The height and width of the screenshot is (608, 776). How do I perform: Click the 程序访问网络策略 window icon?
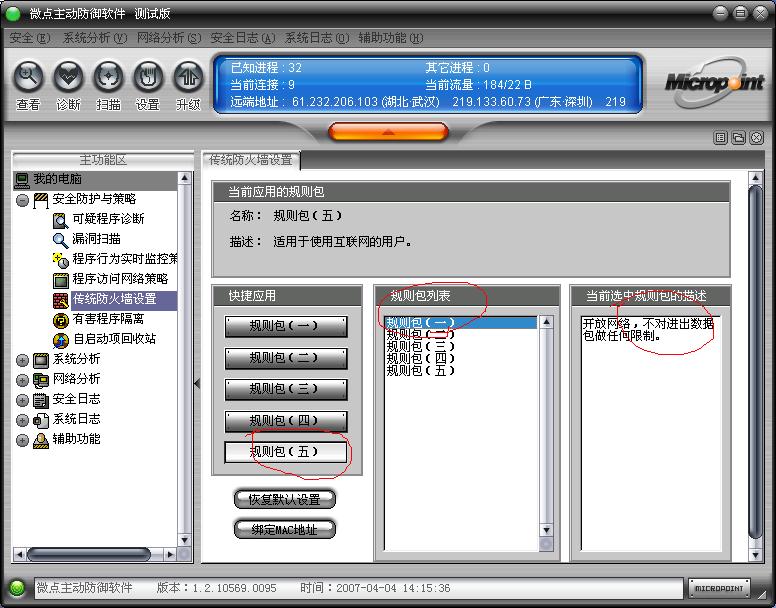(60, 280)
